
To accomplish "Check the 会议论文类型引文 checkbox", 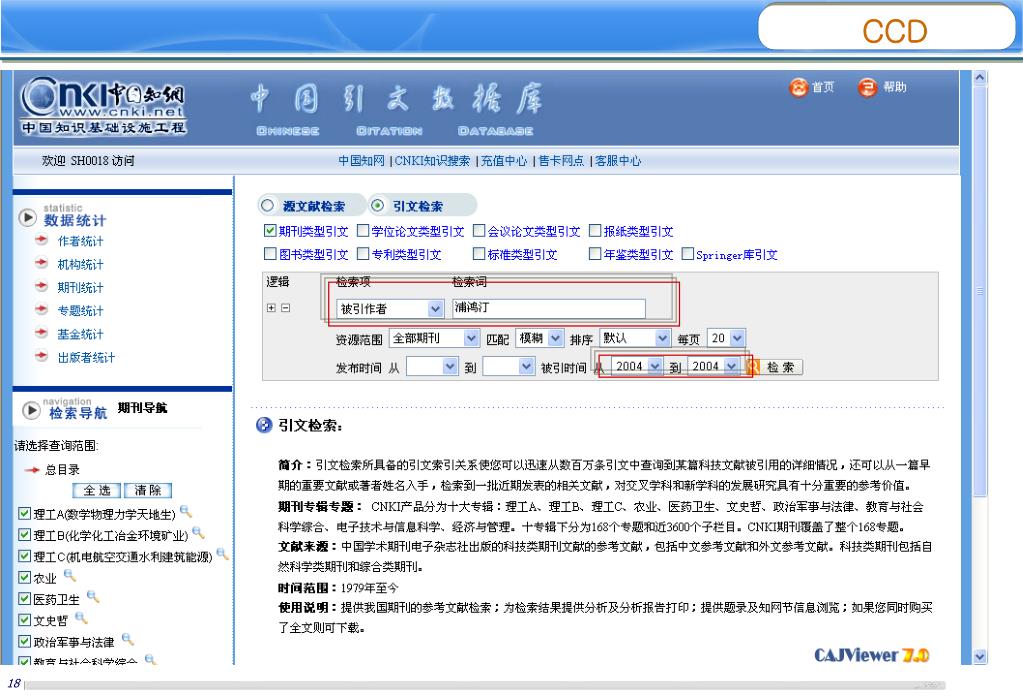I will 479,230.
